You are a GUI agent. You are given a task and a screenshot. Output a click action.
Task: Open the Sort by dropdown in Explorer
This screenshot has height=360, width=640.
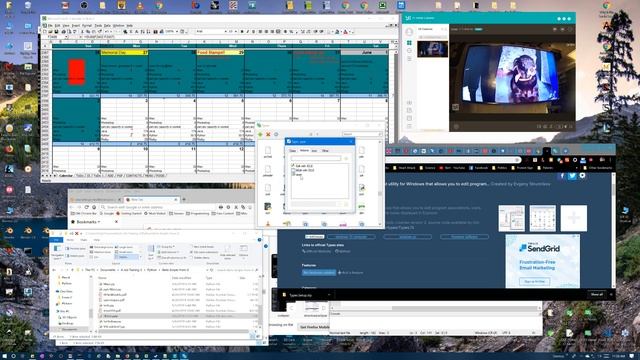151,252
